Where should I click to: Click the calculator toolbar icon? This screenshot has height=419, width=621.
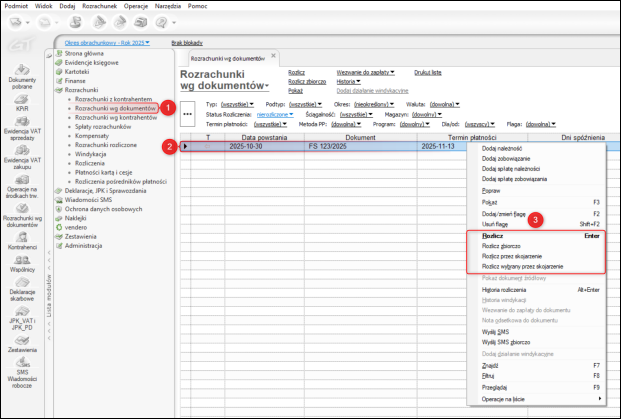(x=140, y=23)
